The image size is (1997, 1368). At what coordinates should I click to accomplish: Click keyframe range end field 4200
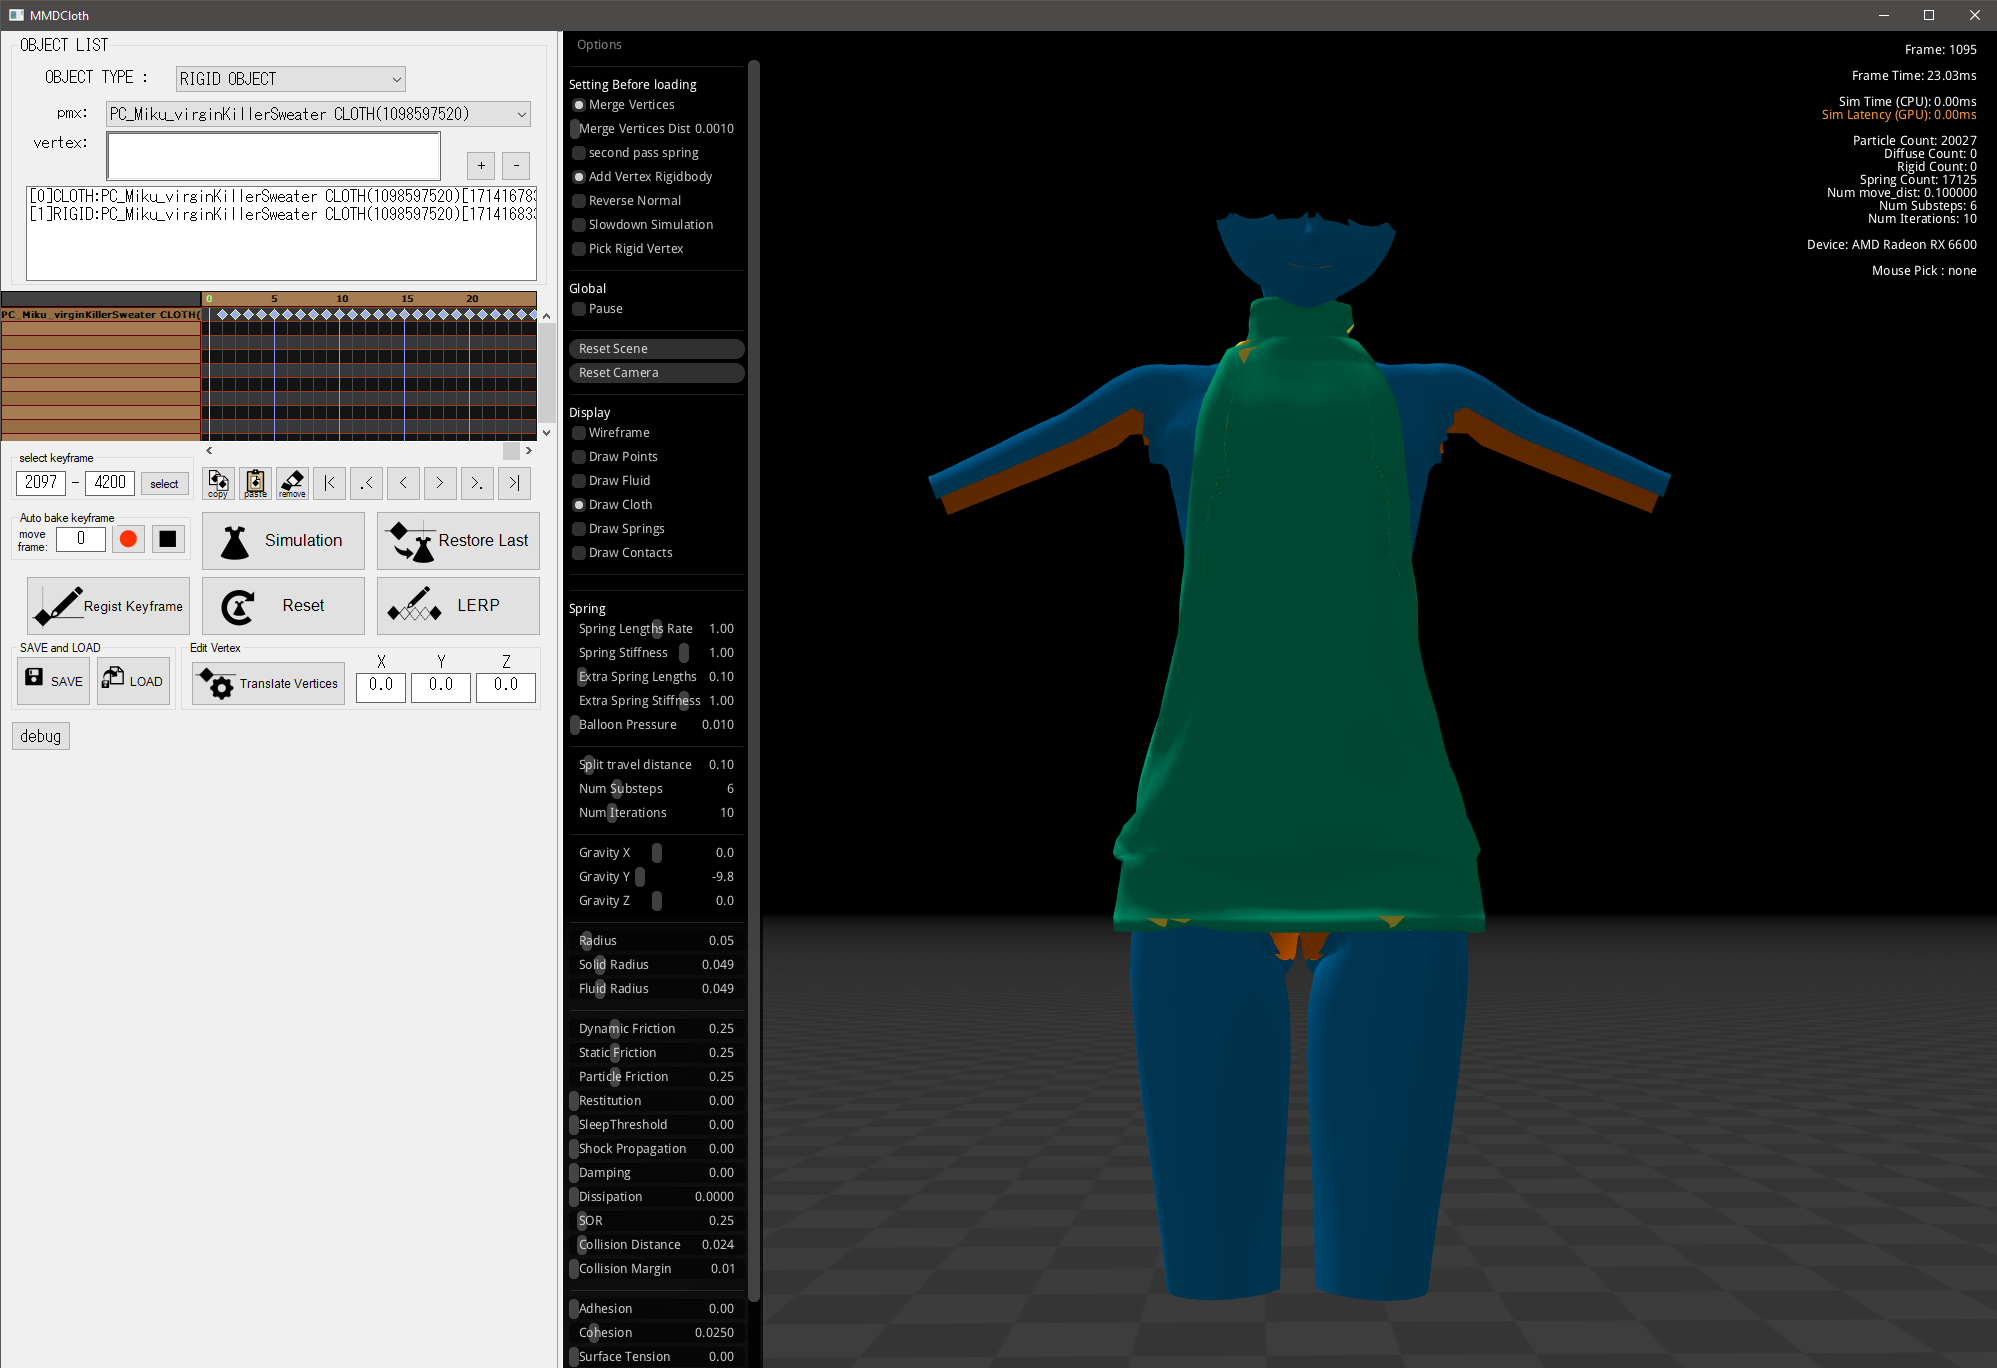110,483
